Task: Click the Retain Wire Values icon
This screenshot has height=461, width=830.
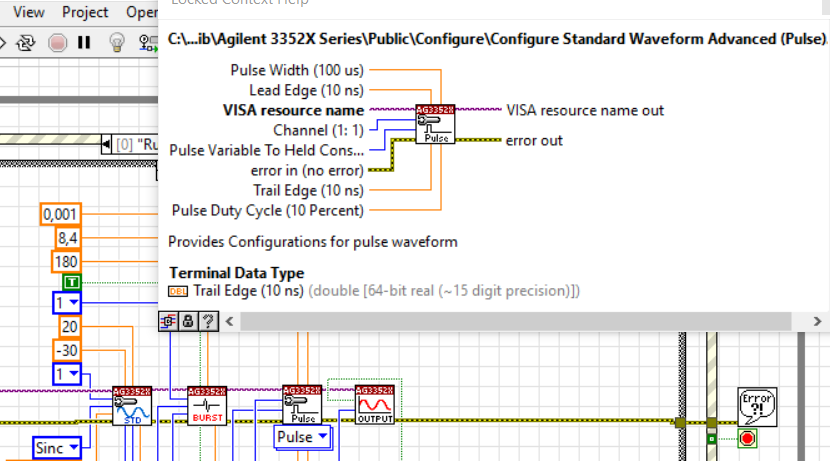Action: [x=148, y=42]
